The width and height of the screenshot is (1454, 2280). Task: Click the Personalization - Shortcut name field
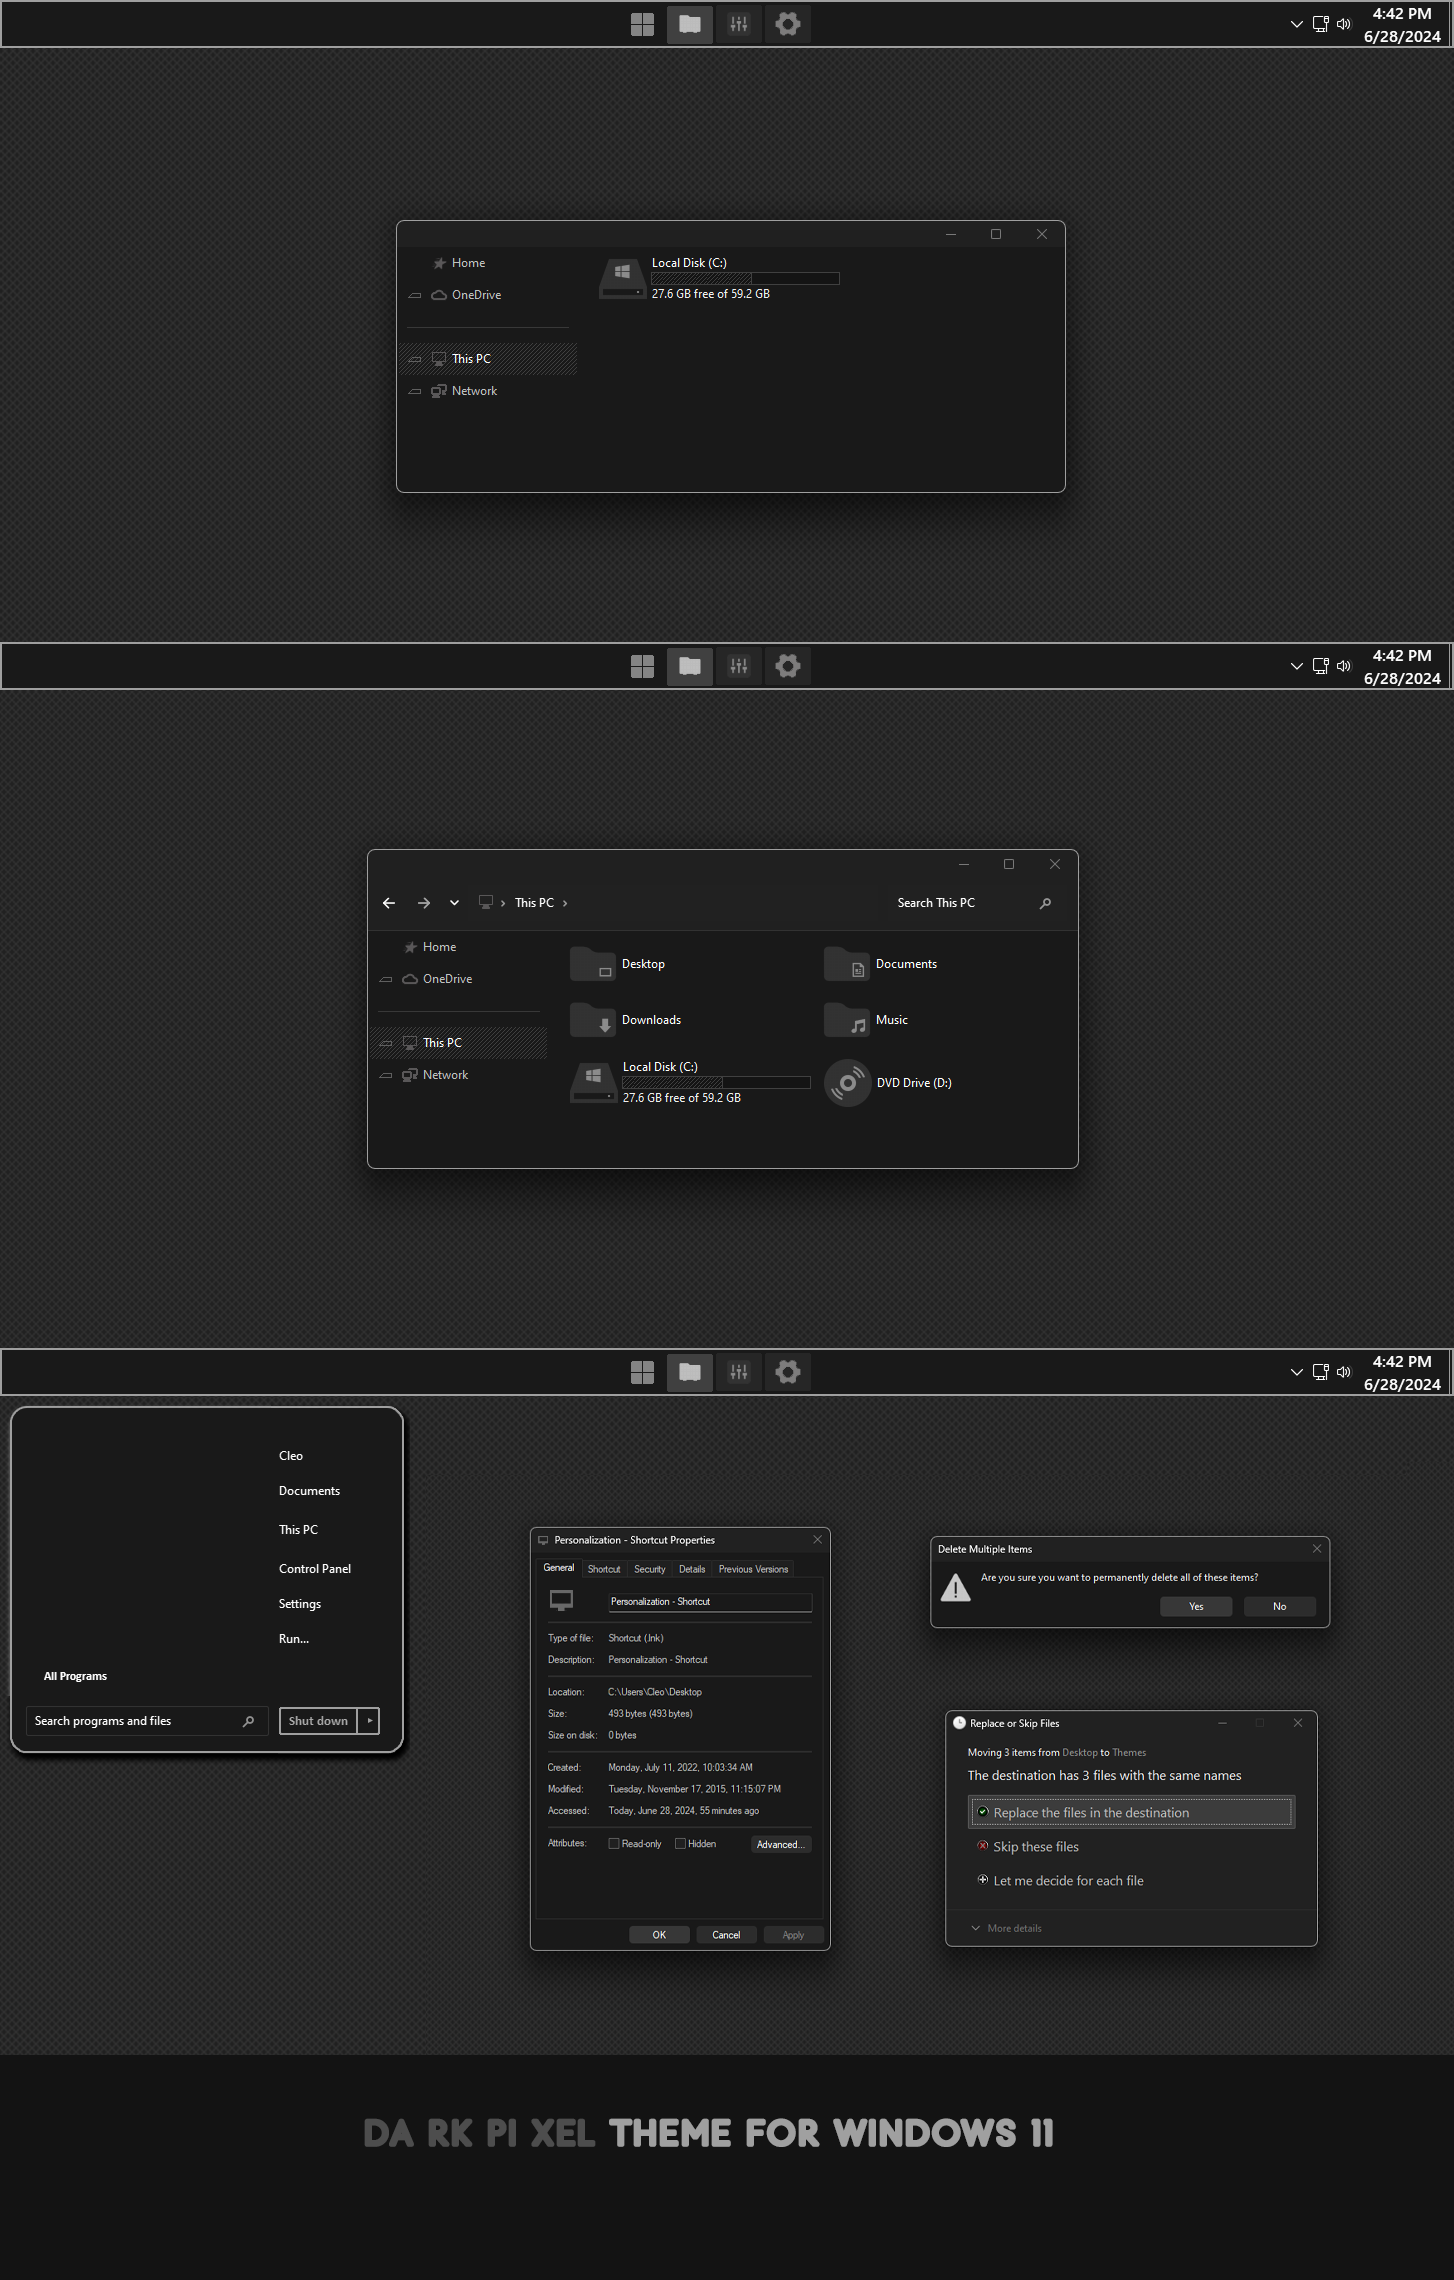[x=710, y=1602]
